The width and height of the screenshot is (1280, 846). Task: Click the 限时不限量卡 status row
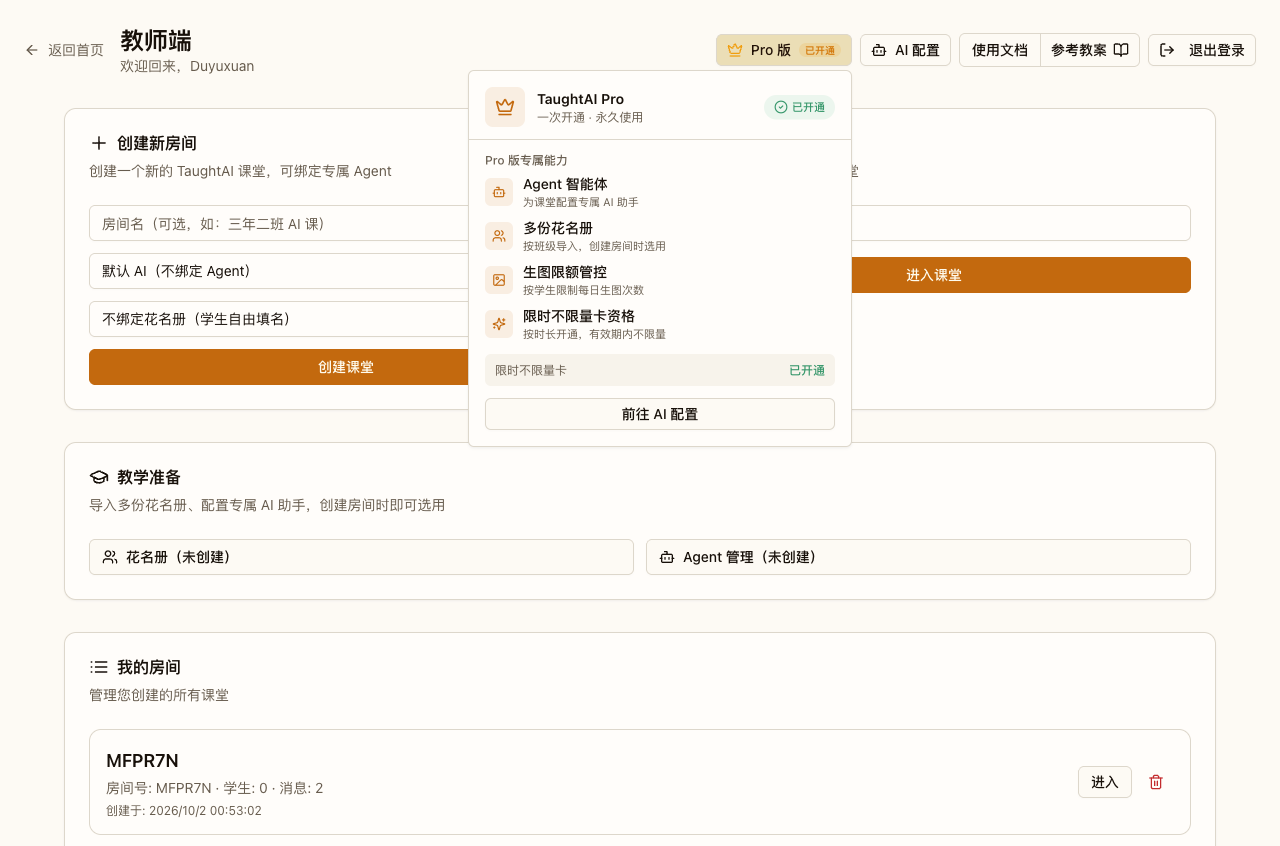pos(660,370)
